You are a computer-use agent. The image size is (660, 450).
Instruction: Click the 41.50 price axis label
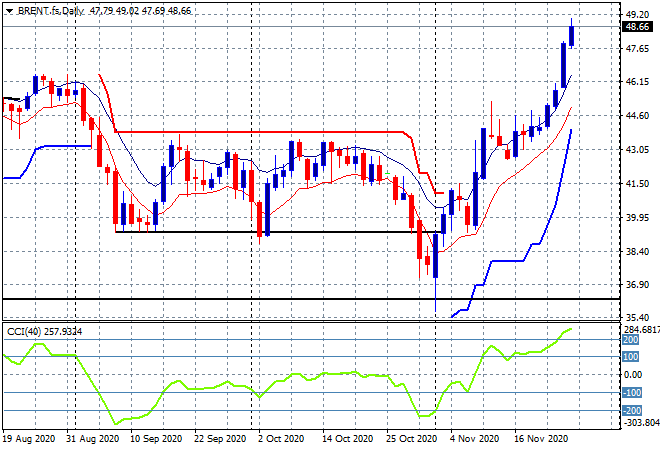[637, 184]
